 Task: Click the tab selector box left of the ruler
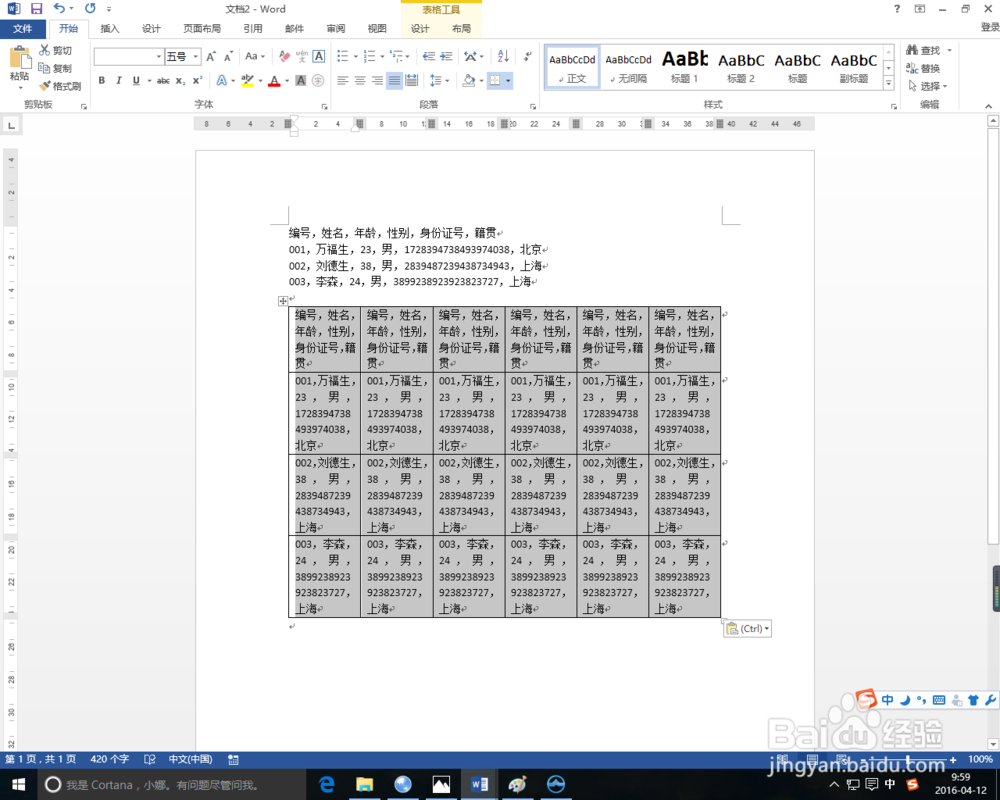pyautogui.click(x=11, y=125)
